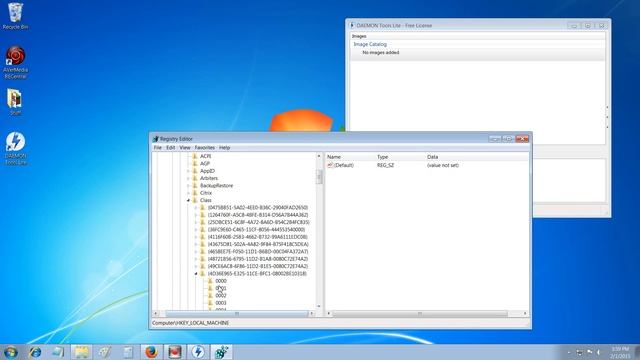Launch the DAEMON Tools Lite desktop shortcut
The image size is (640, 360).
pos(16,148)
